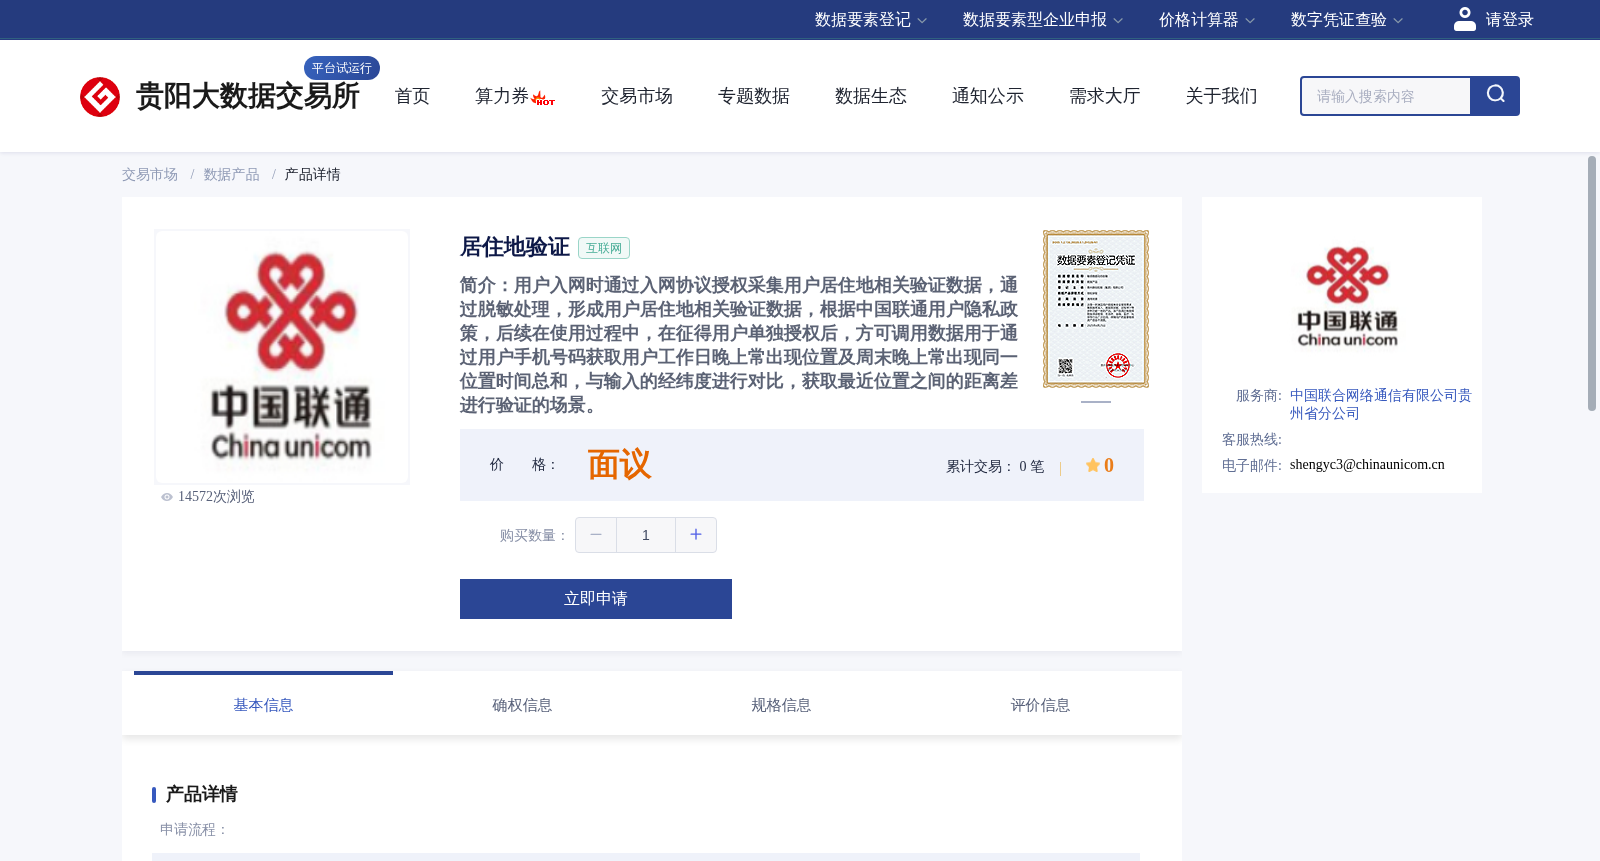
Task: Open the 专题数据 navigation item
Action: pyautogui.click(x=754, y=96)
